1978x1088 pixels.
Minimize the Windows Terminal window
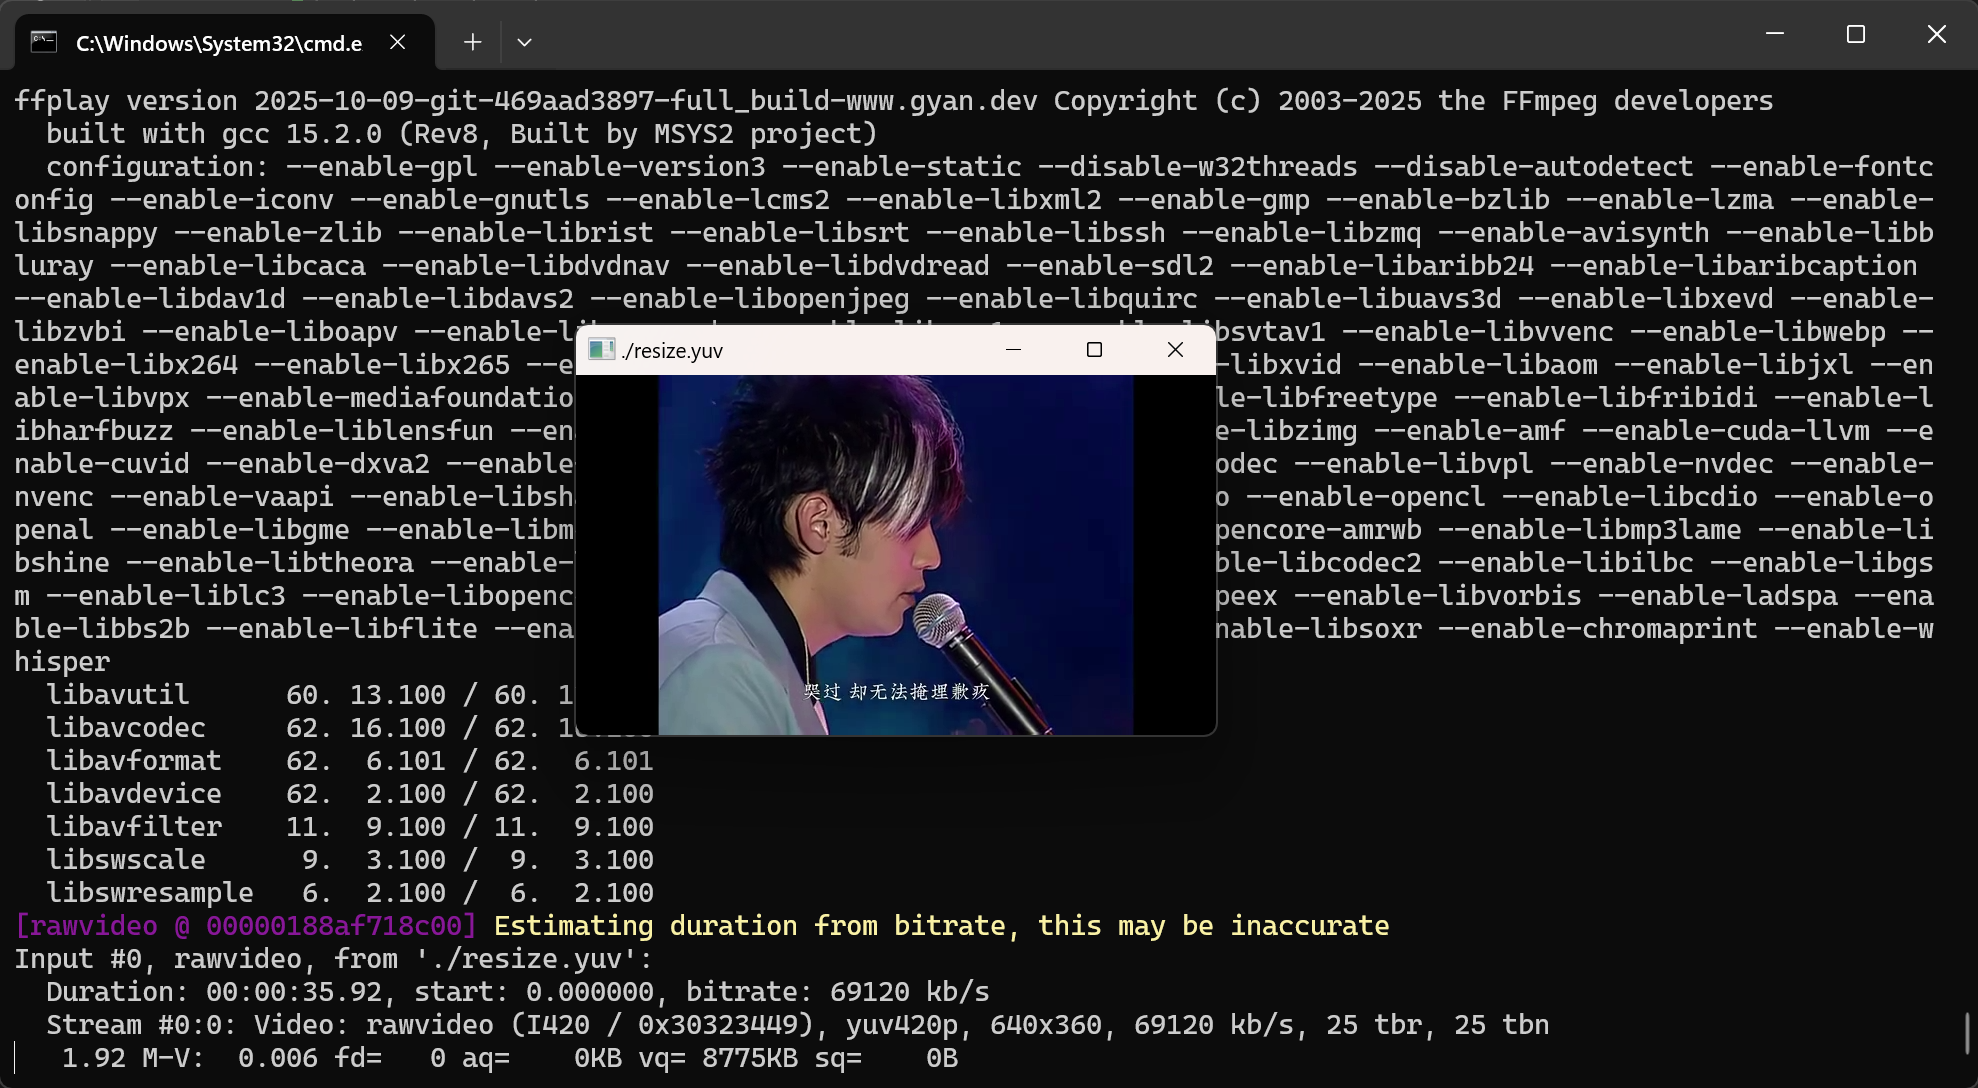pos(1775,34)
